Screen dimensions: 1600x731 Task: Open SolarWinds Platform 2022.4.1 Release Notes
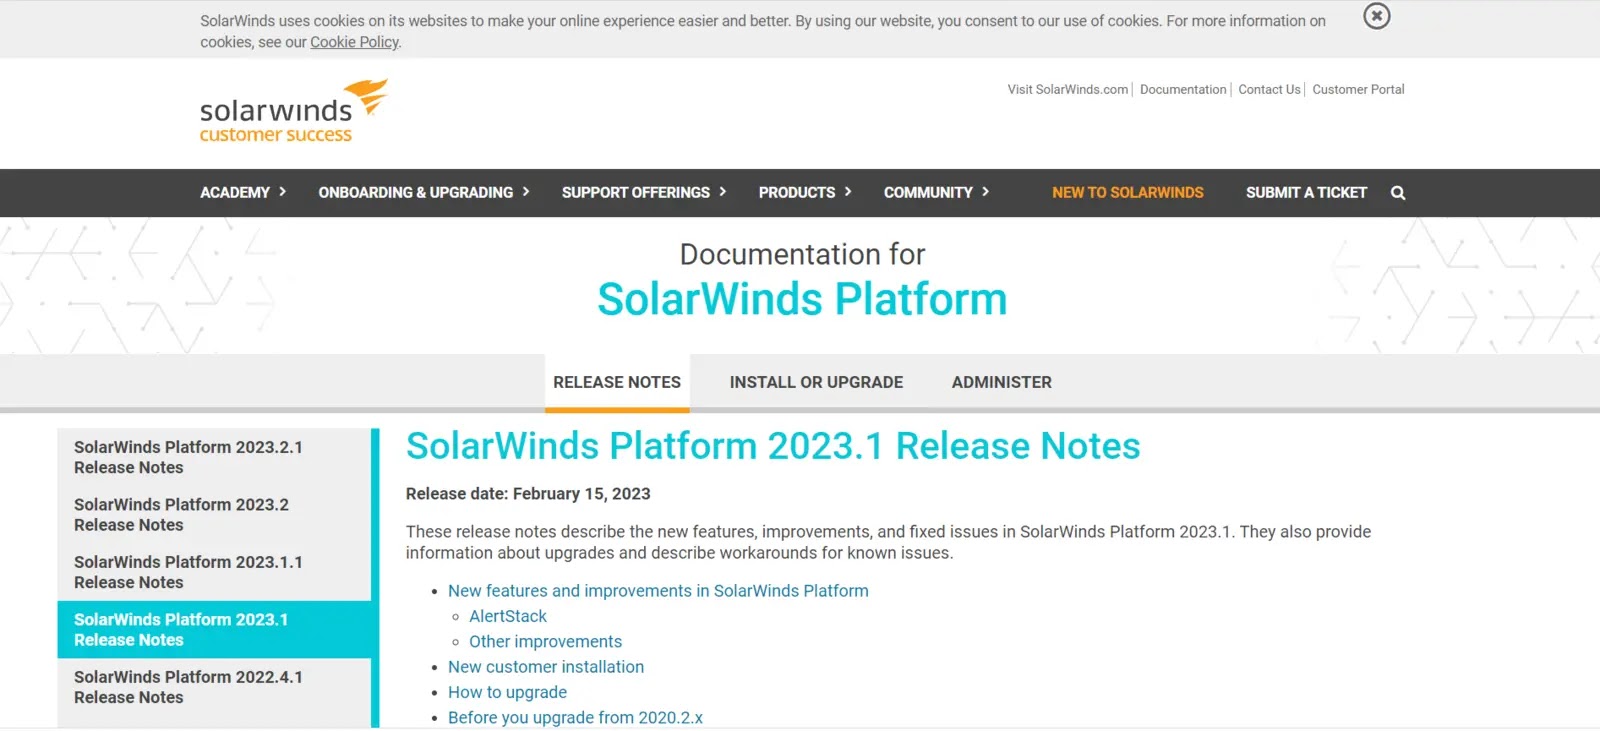[214, 687]
